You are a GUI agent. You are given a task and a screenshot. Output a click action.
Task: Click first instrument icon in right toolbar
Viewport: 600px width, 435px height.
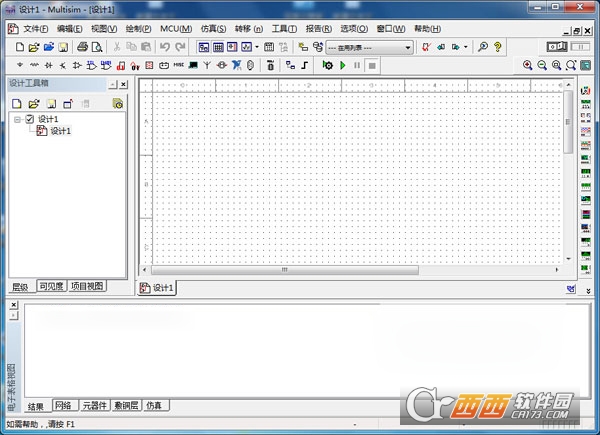coord(585,91)
